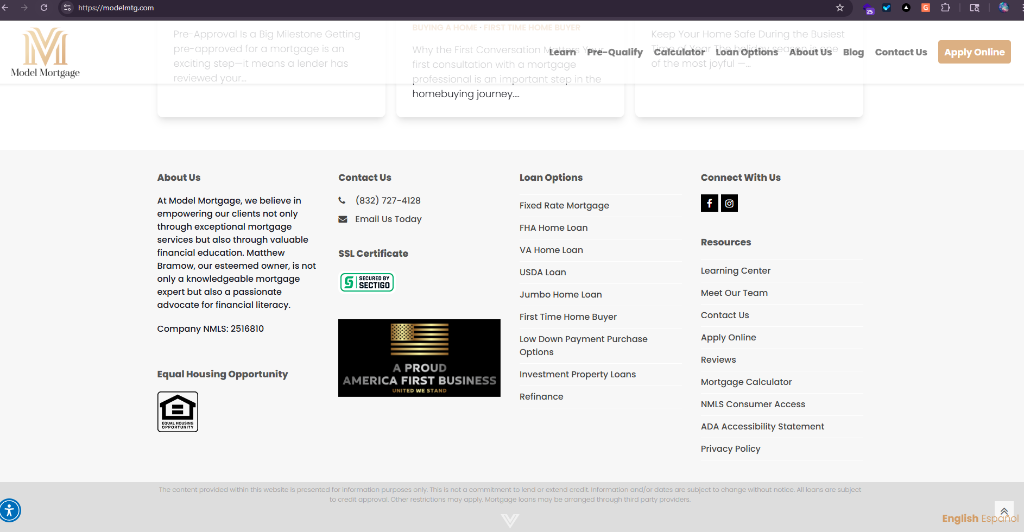Click the scroll-to-top arrow button

tap(1004, 510)
